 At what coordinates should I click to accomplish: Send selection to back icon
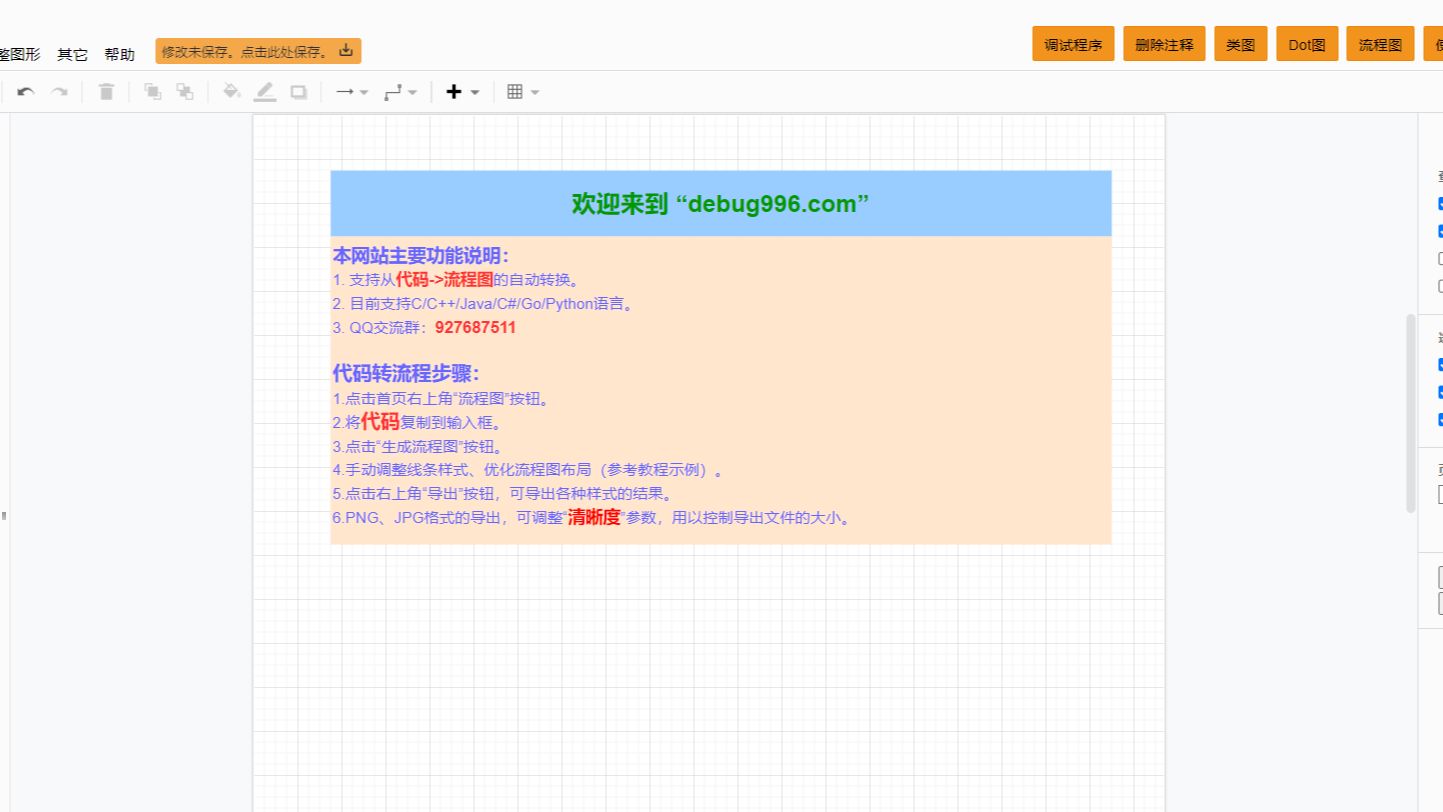point(185,92)
